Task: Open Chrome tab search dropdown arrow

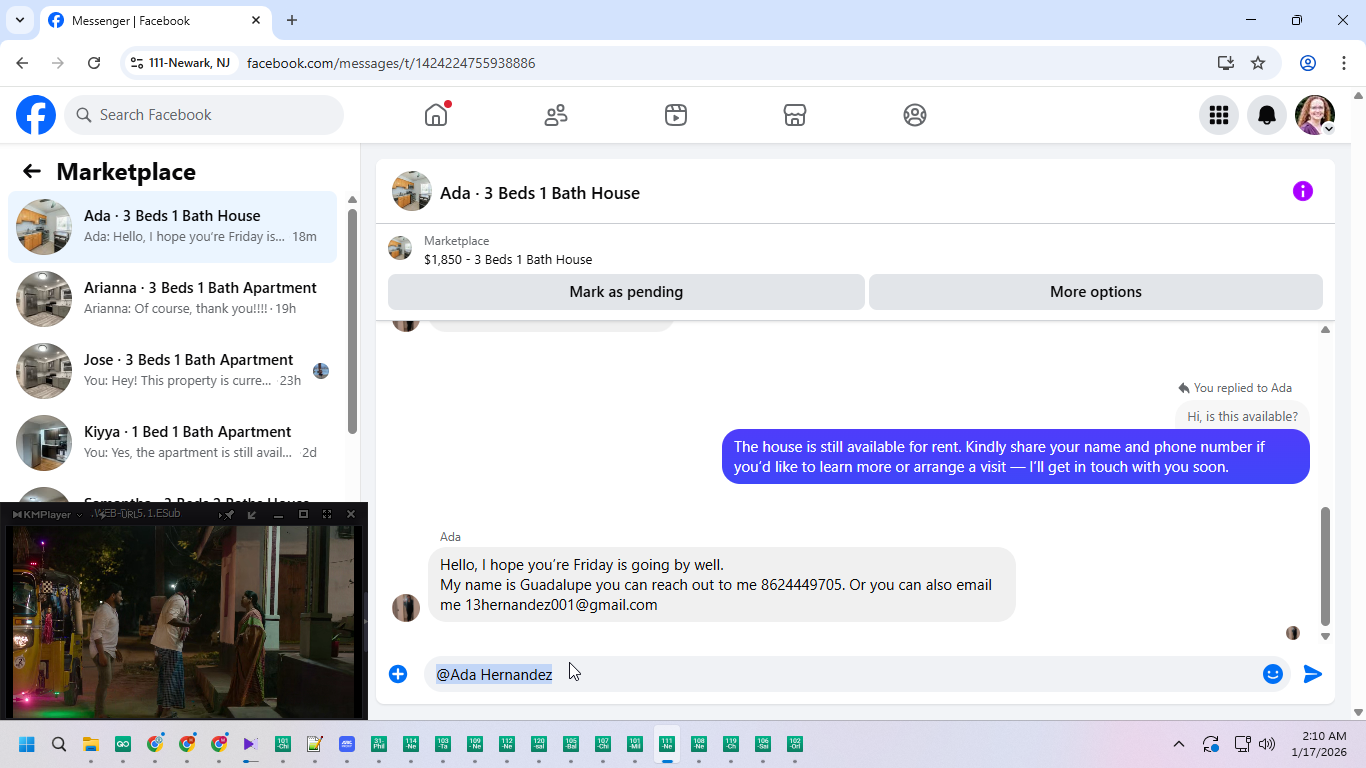Action: [x=19, y=20]
